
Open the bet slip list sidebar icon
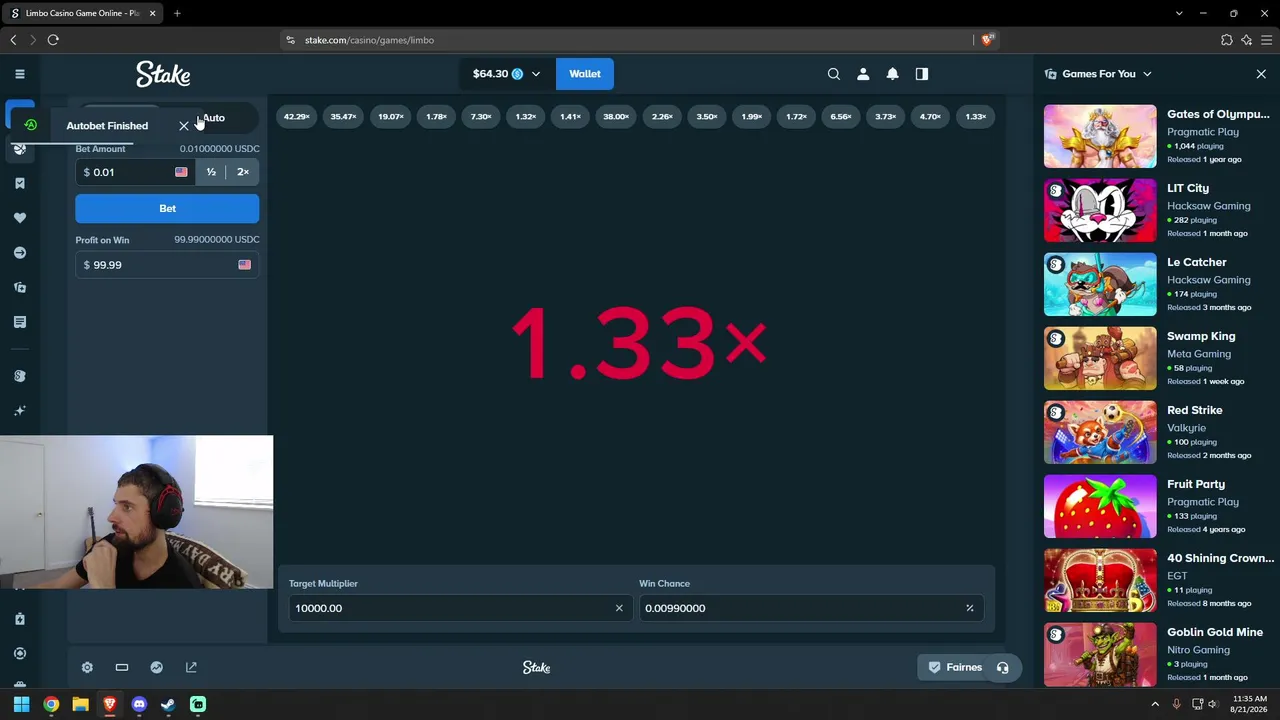(20, 322)
